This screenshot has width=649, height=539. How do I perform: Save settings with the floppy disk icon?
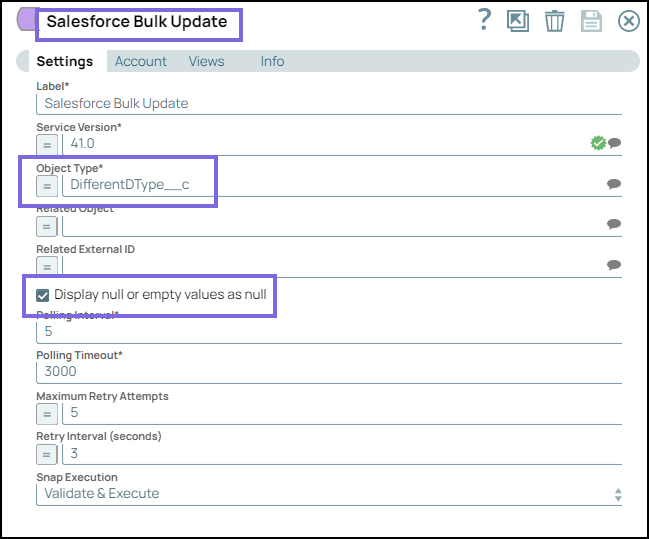591,21
